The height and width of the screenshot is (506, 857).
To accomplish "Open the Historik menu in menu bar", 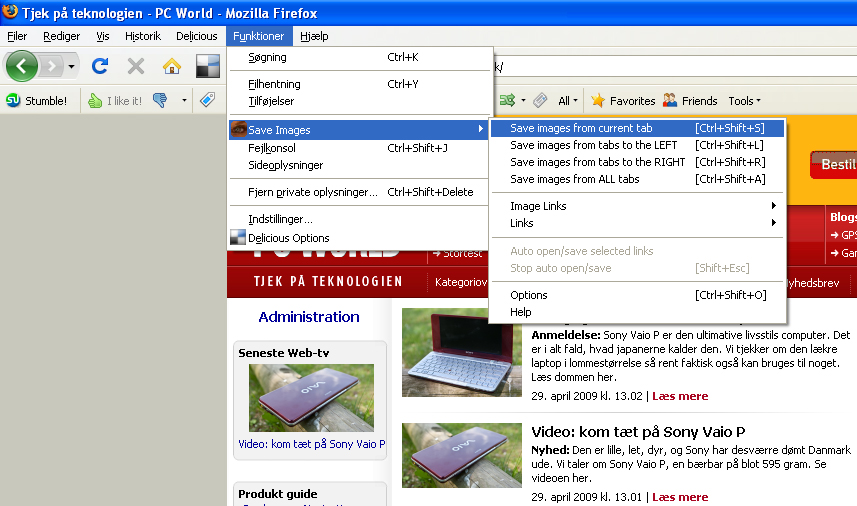I will (x=142, y=36).
